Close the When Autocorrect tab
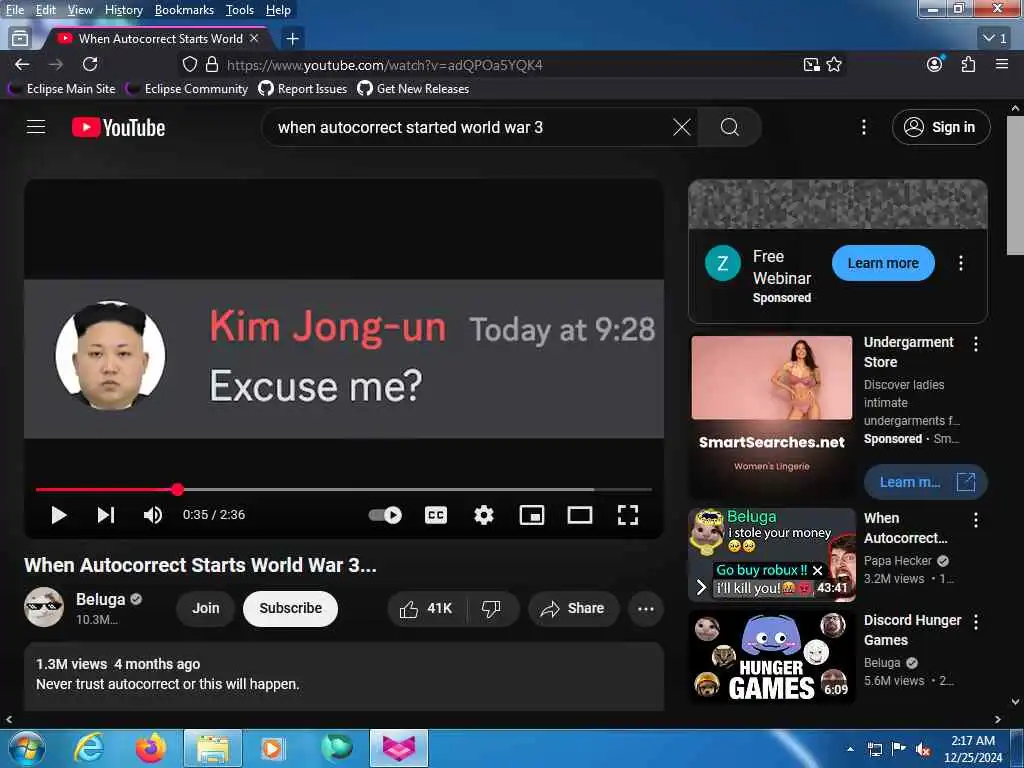1024x768 pixels. [x=255, y=39]
